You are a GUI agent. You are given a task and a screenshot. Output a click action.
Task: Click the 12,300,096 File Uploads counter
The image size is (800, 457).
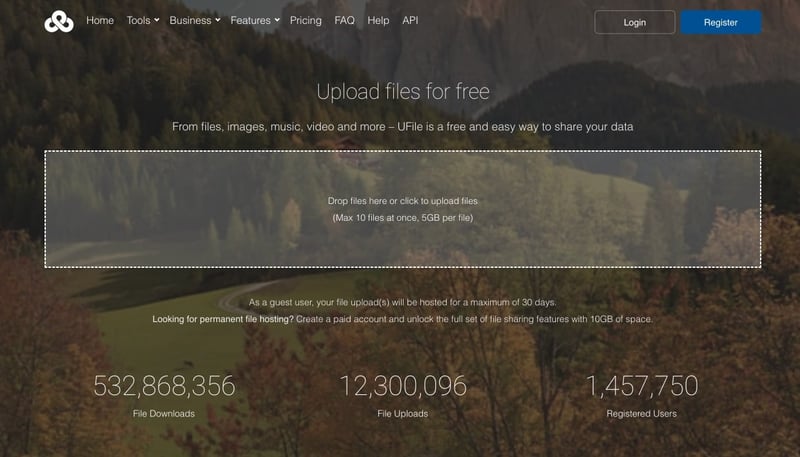click(x=402, y=386)
